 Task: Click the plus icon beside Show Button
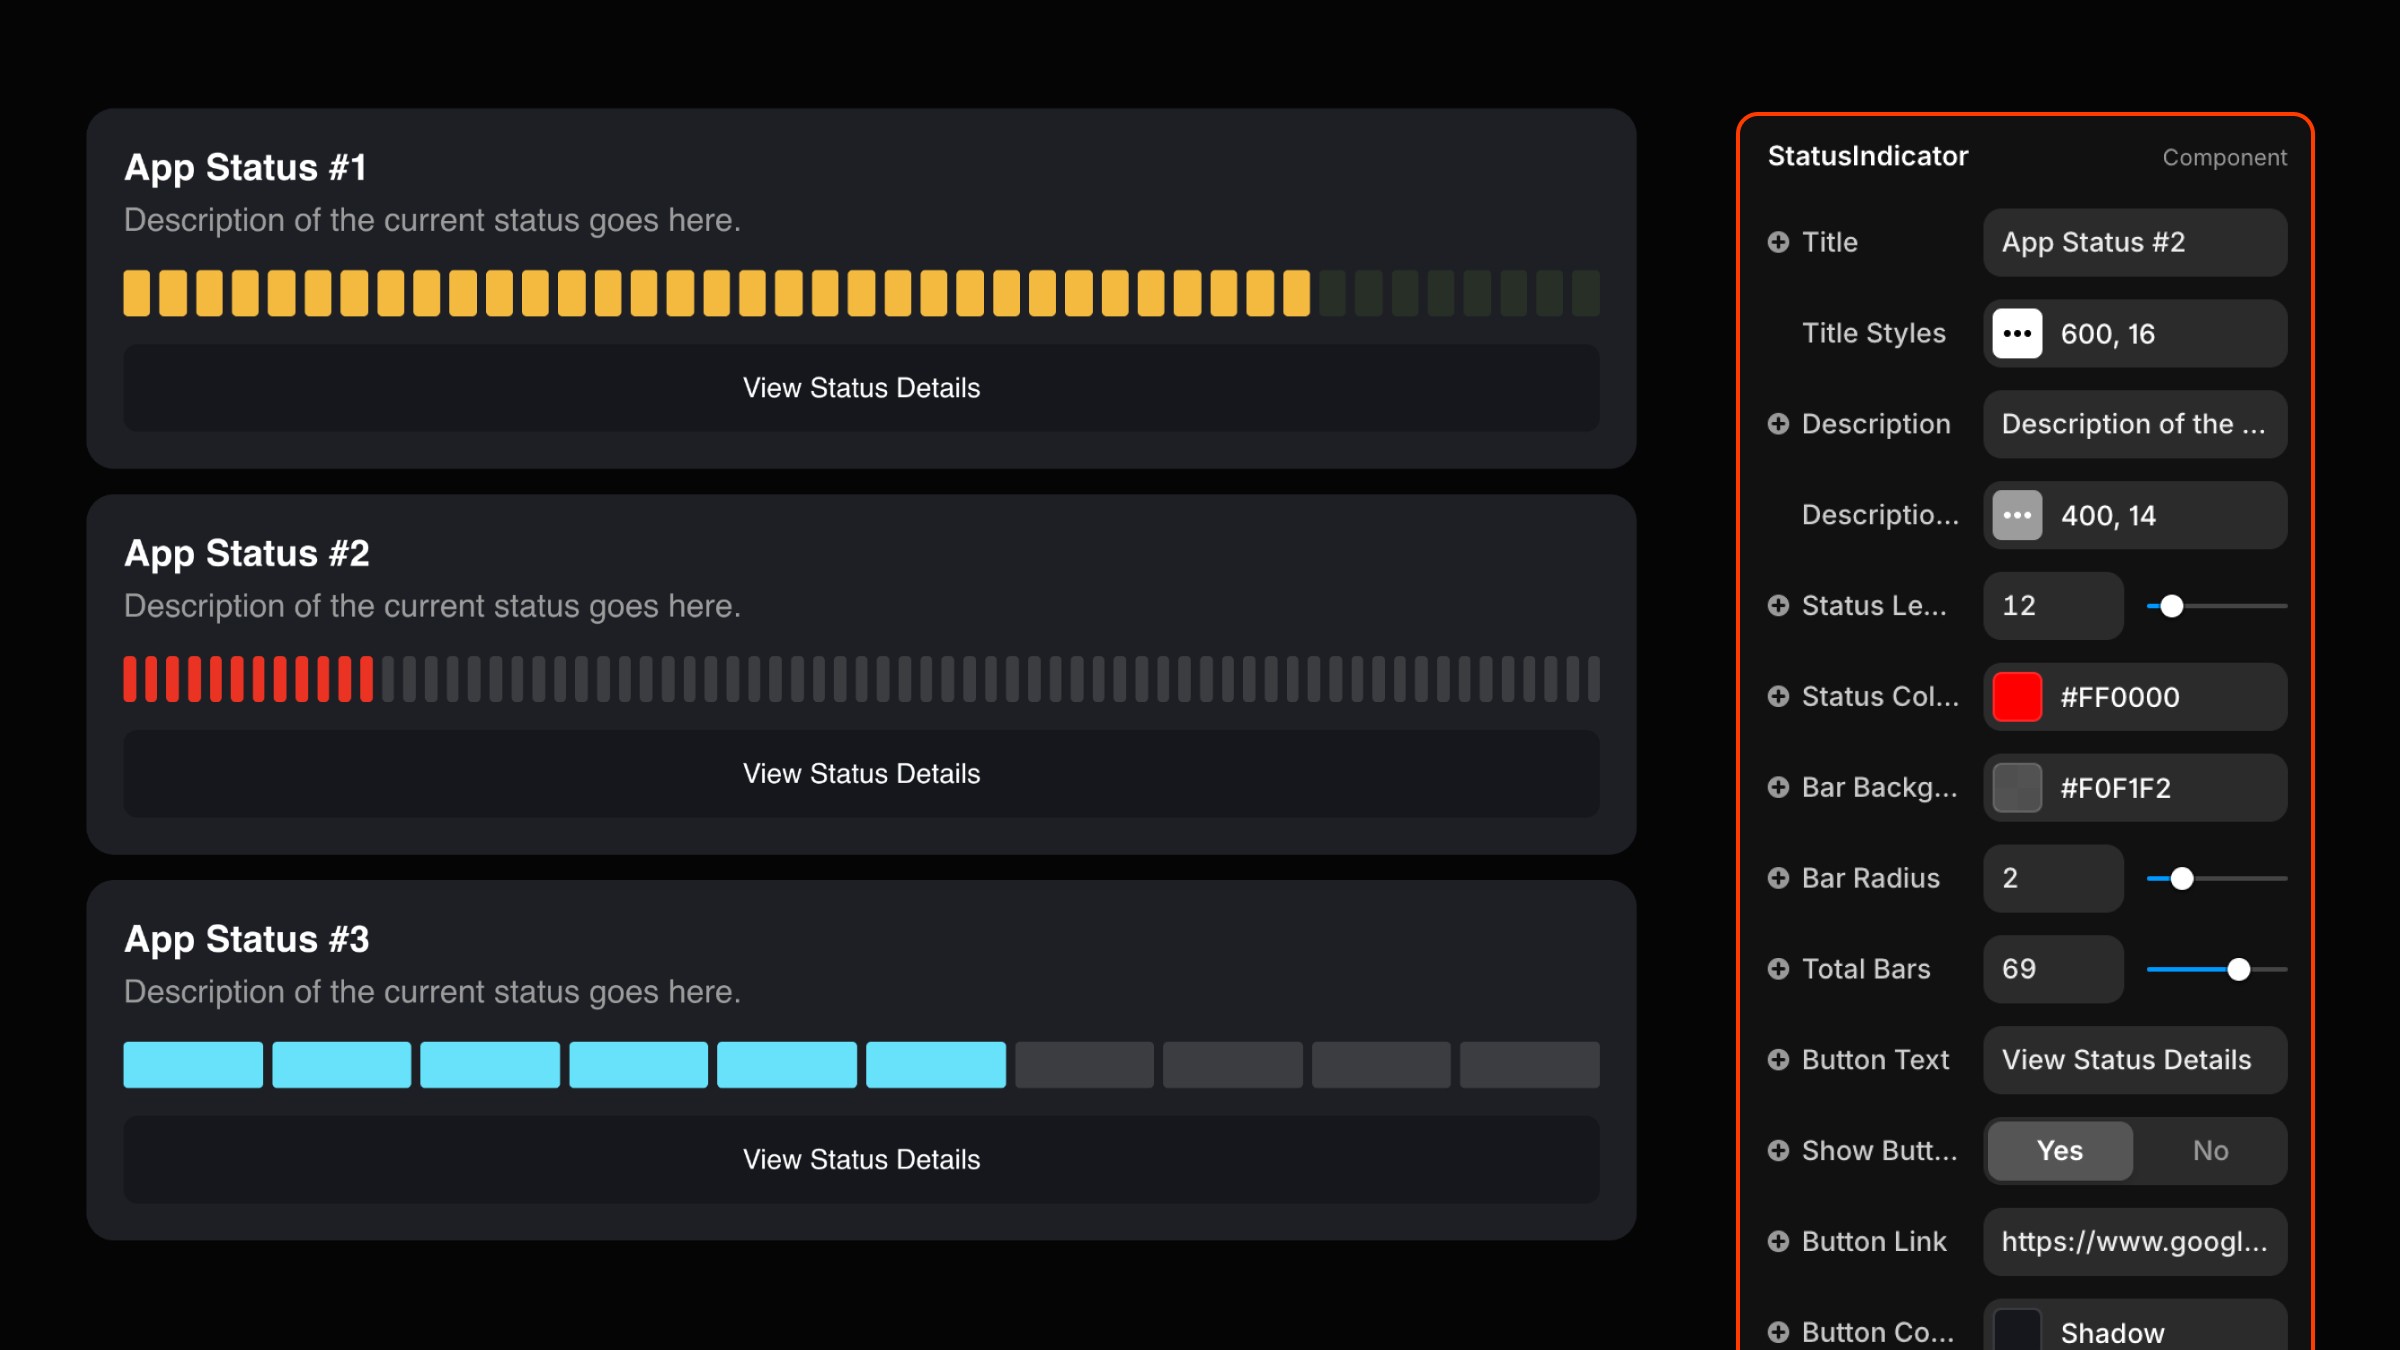1778,1151
